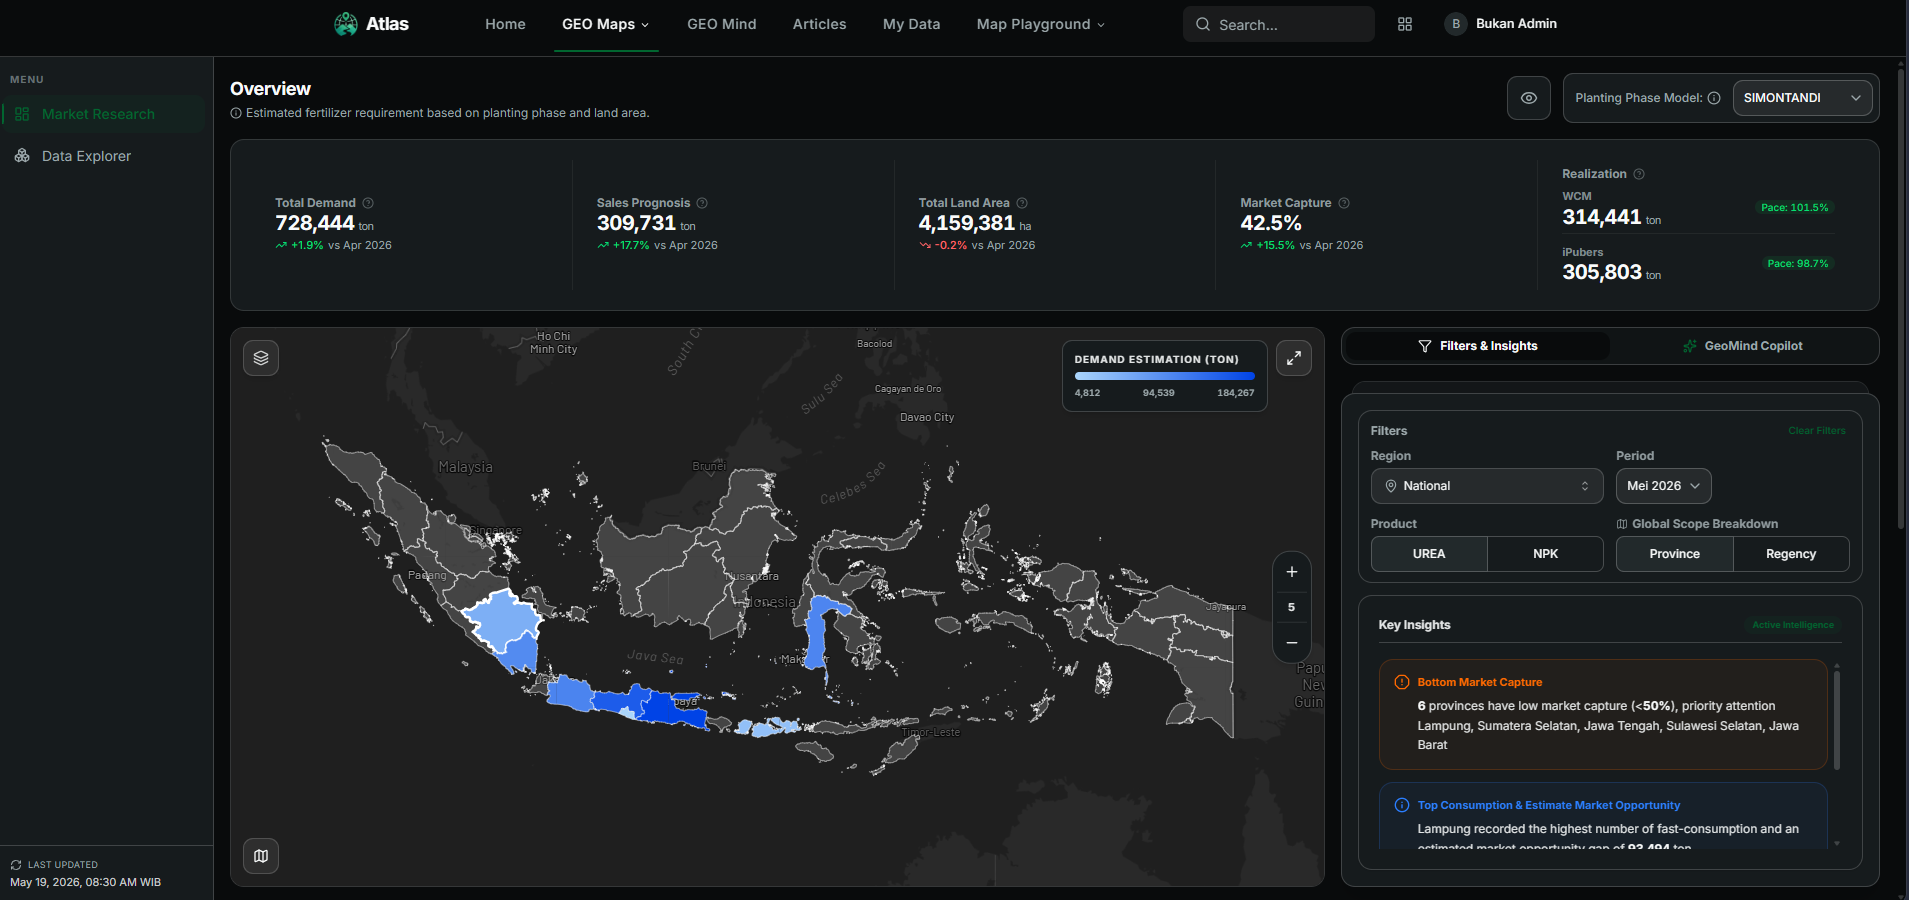Click the Realization info icon
Image resolution: width=1909 pixels, height=900 pixels.
1639,174
